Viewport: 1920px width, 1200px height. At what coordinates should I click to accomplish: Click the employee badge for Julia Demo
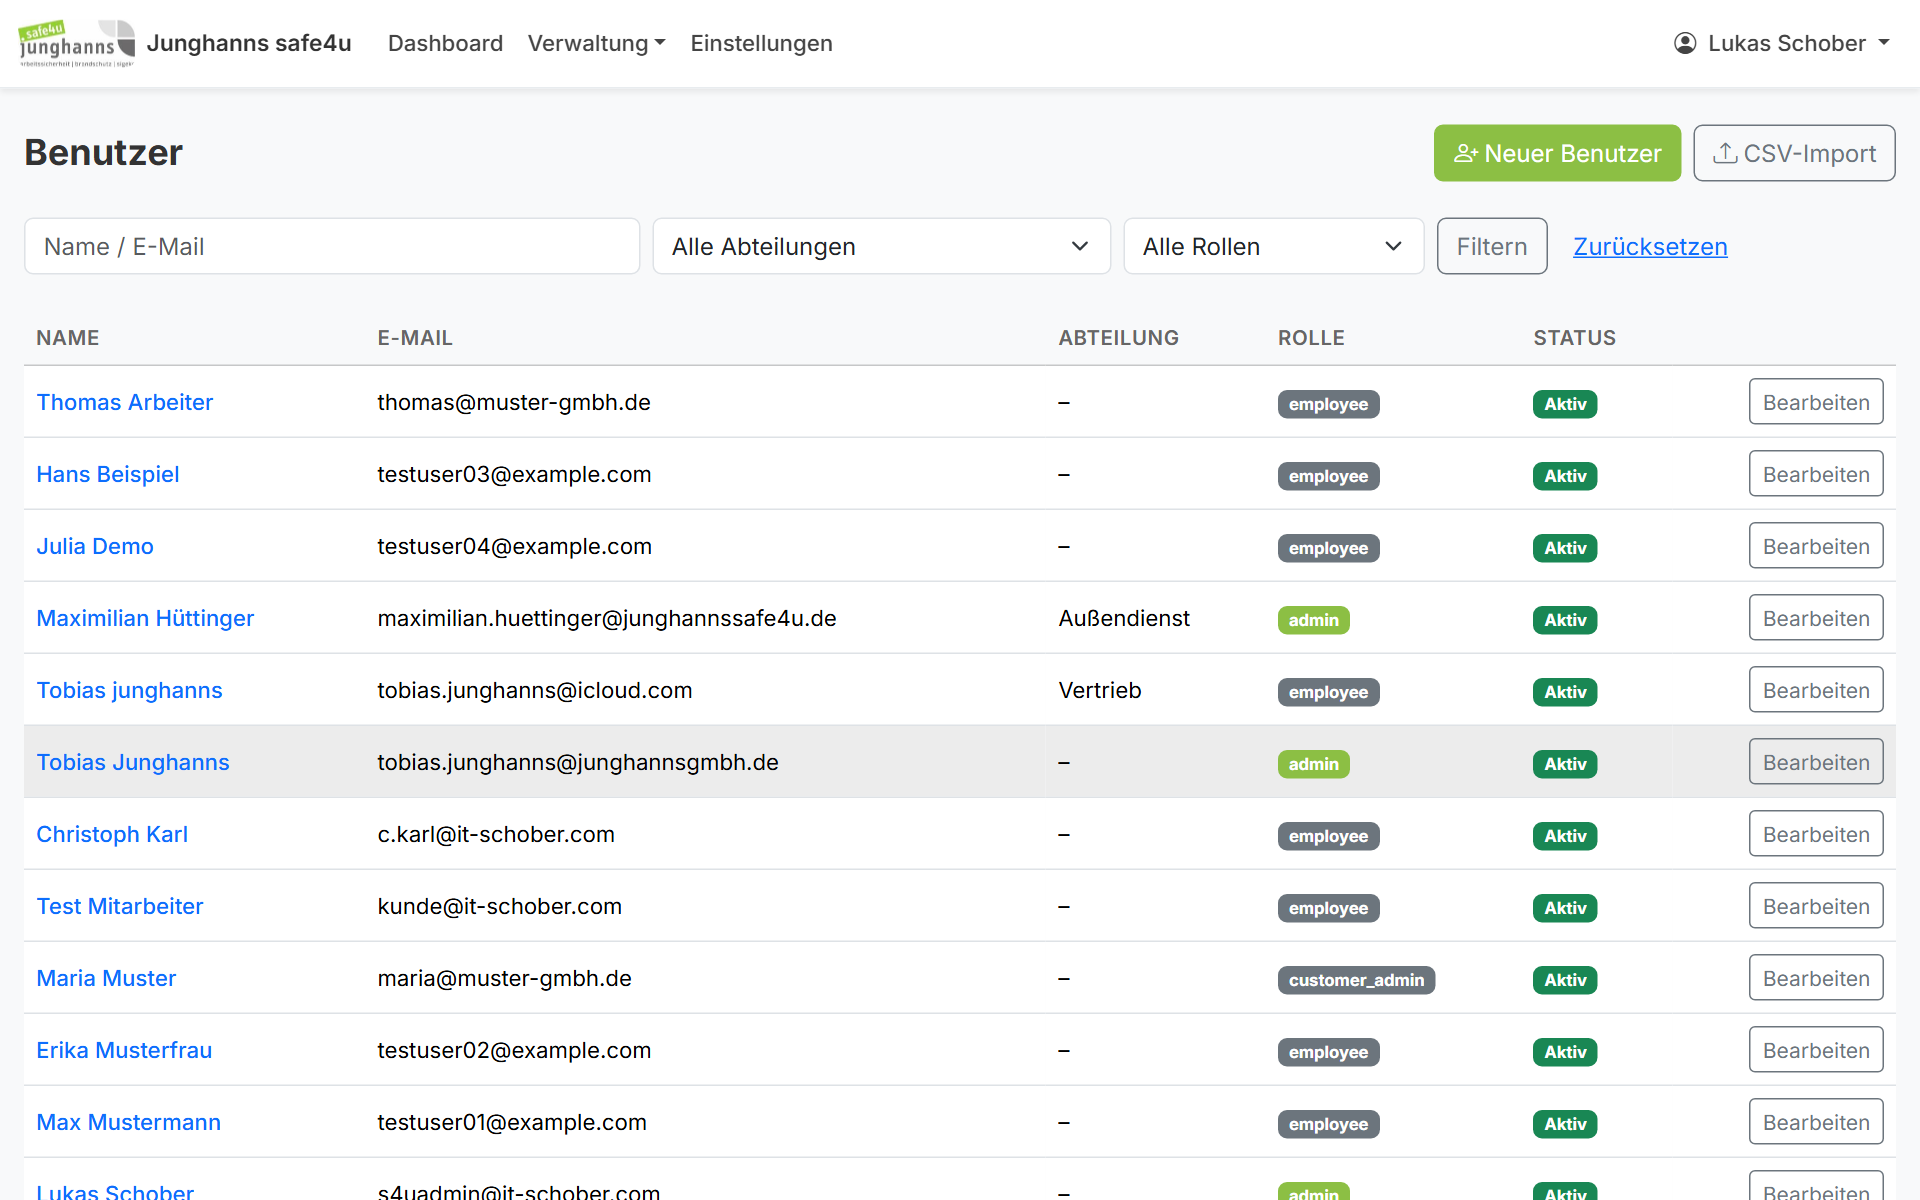click(1328, 548)
